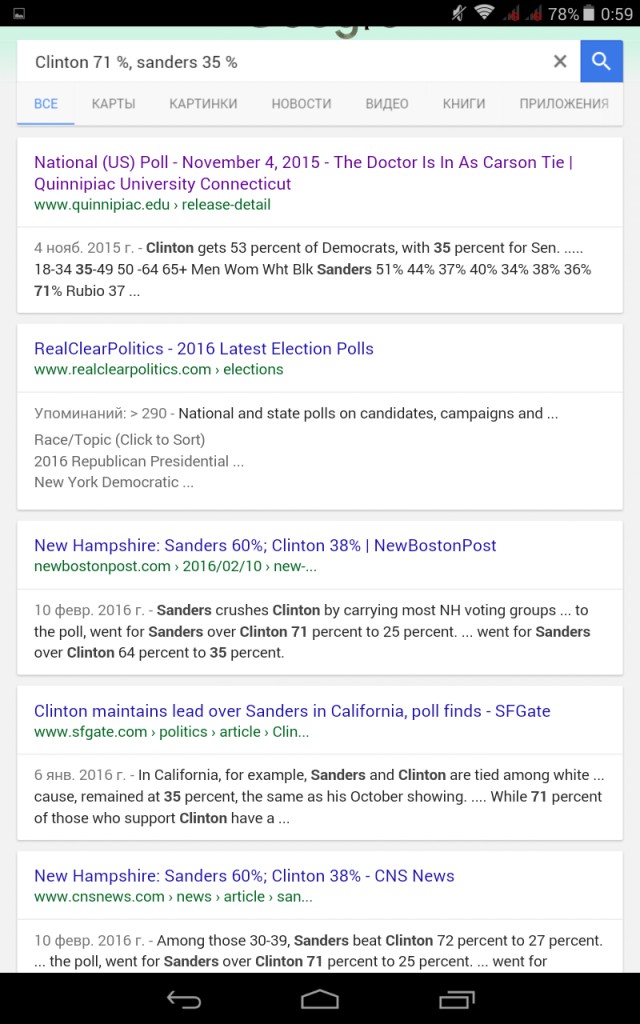This screenshot has height=1024, width=640.
Task: Switch to the КАРТЫ tab
Action: click(x=114, y=103)
